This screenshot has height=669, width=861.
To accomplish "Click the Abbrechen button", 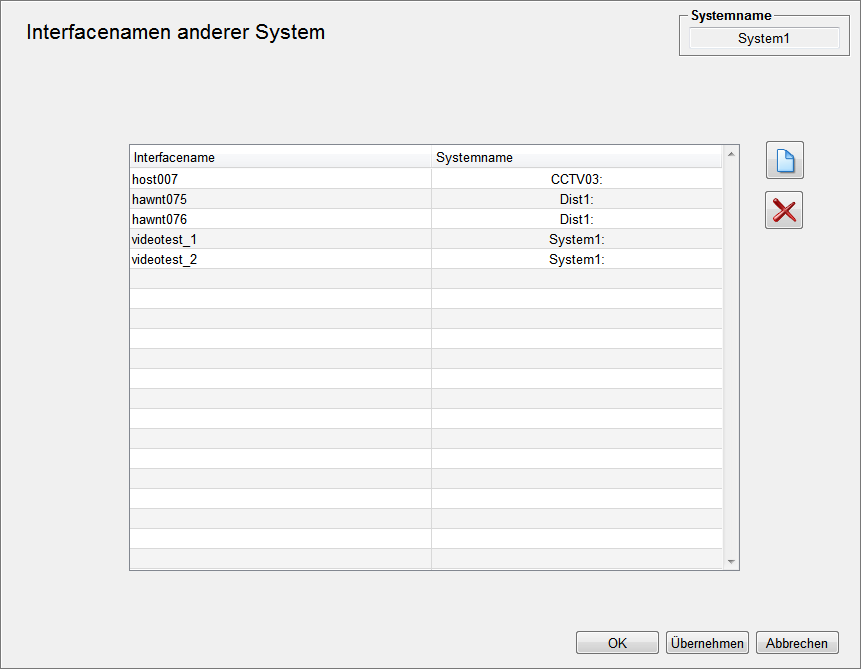I will tap(797, 643).
